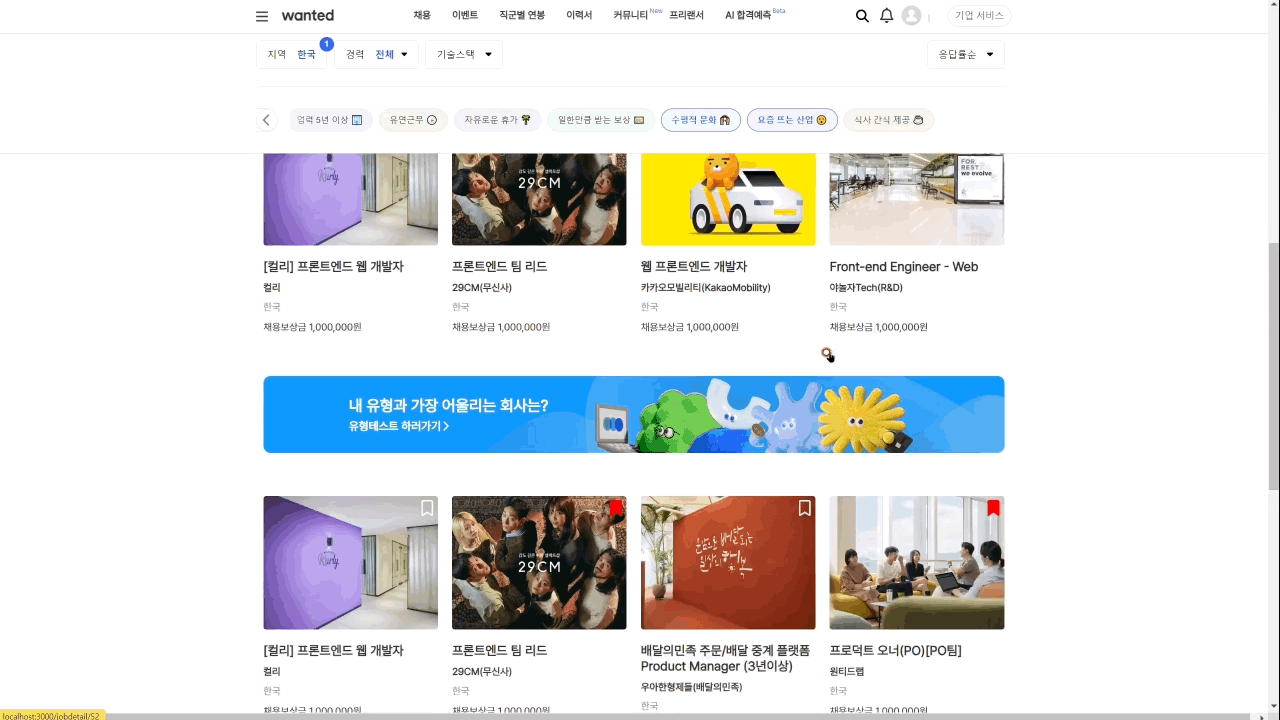The width and height of the screenshot is (1280, 720).
Task: Click the wanted logo
Action: 308,16
